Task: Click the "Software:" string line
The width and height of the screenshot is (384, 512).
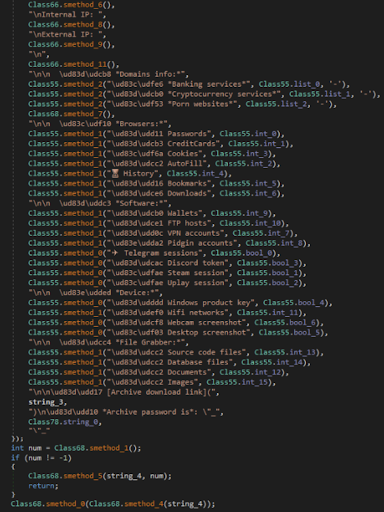Action: (100, 203)
